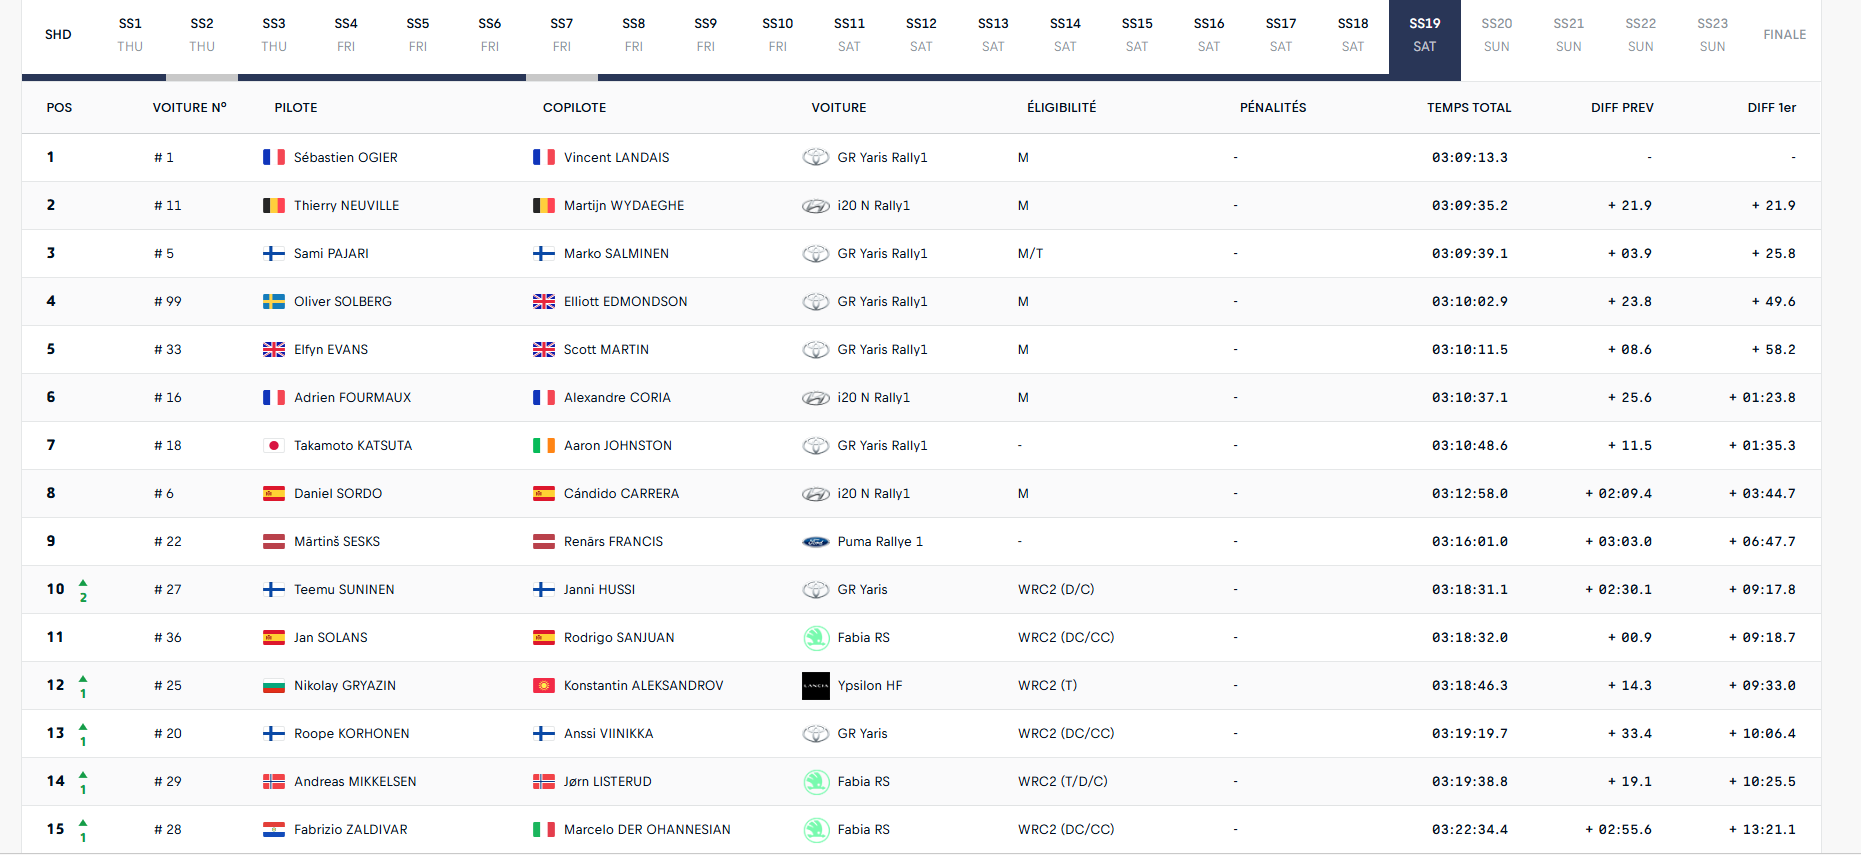Select the SS7 FRI stage tab

point(562,35)
